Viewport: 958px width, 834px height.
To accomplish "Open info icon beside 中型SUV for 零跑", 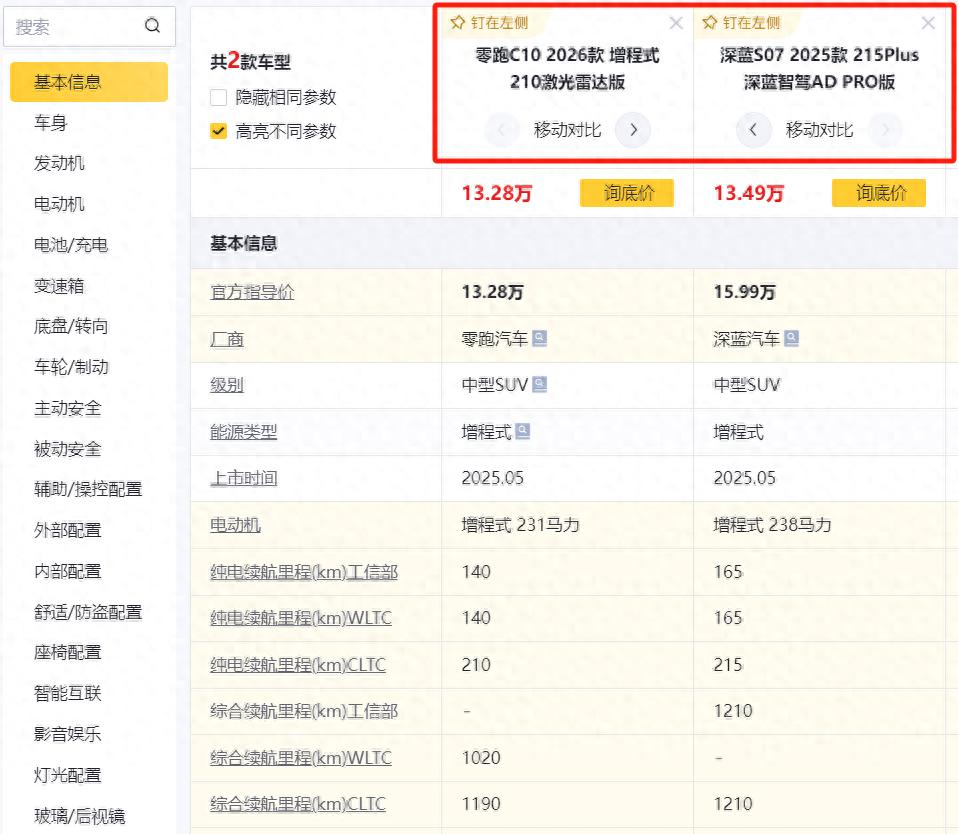I will click(x=539, y=384).
